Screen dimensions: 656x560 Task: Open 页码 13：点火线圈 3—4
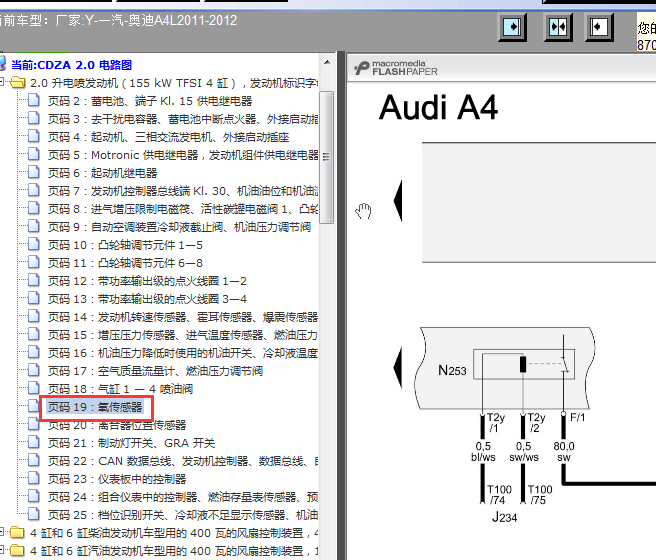click(147, 299)
